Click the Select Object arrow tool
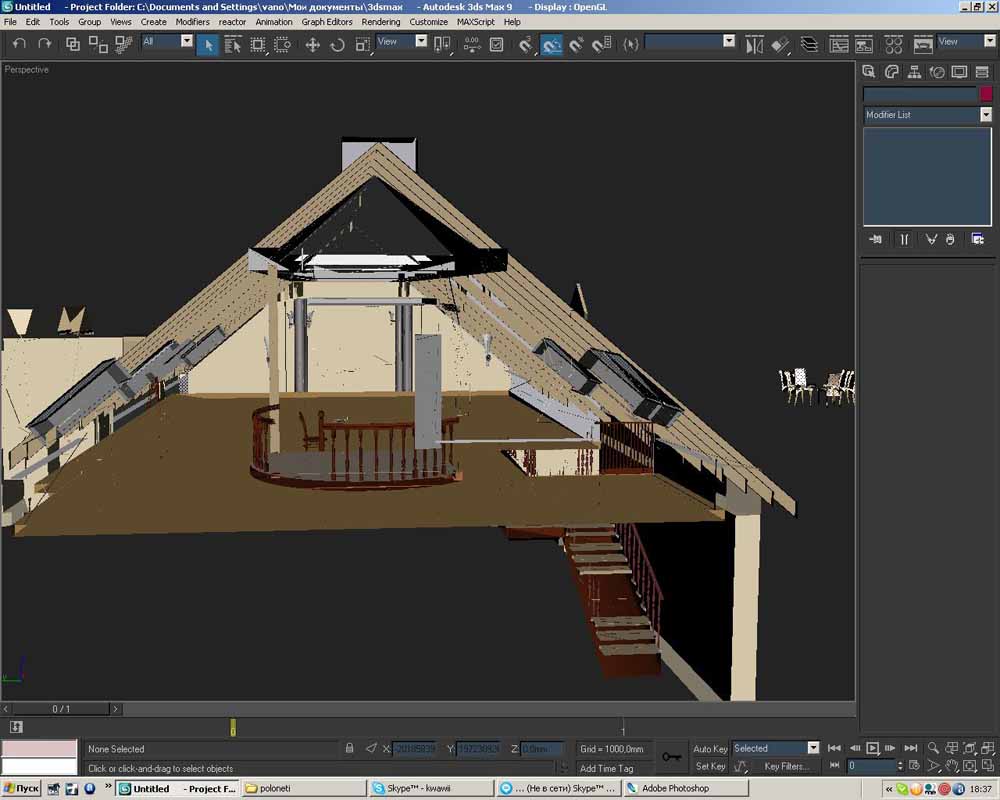The width and height of the screenshot is (1000, 800). coord(207,45)
